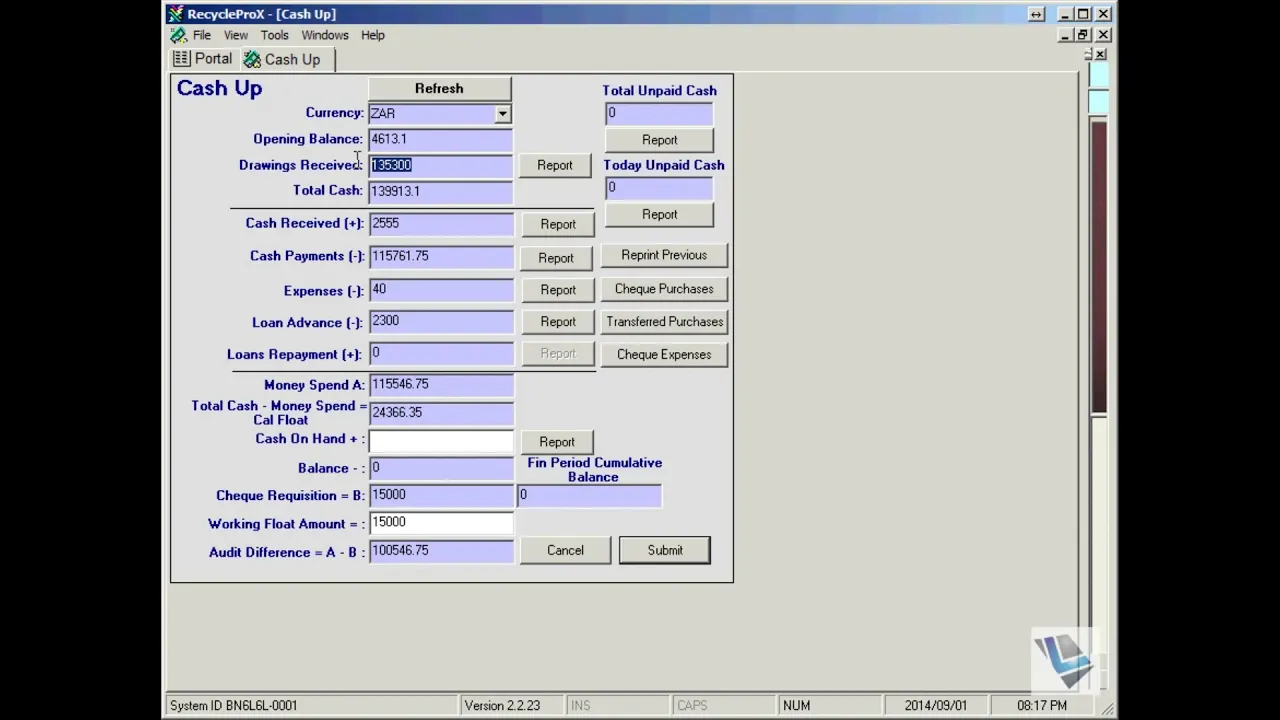This screenshot has width=1280, height=720.
Task: Click the RecycleProX app icon in title bar
Action: click(176, 14)
